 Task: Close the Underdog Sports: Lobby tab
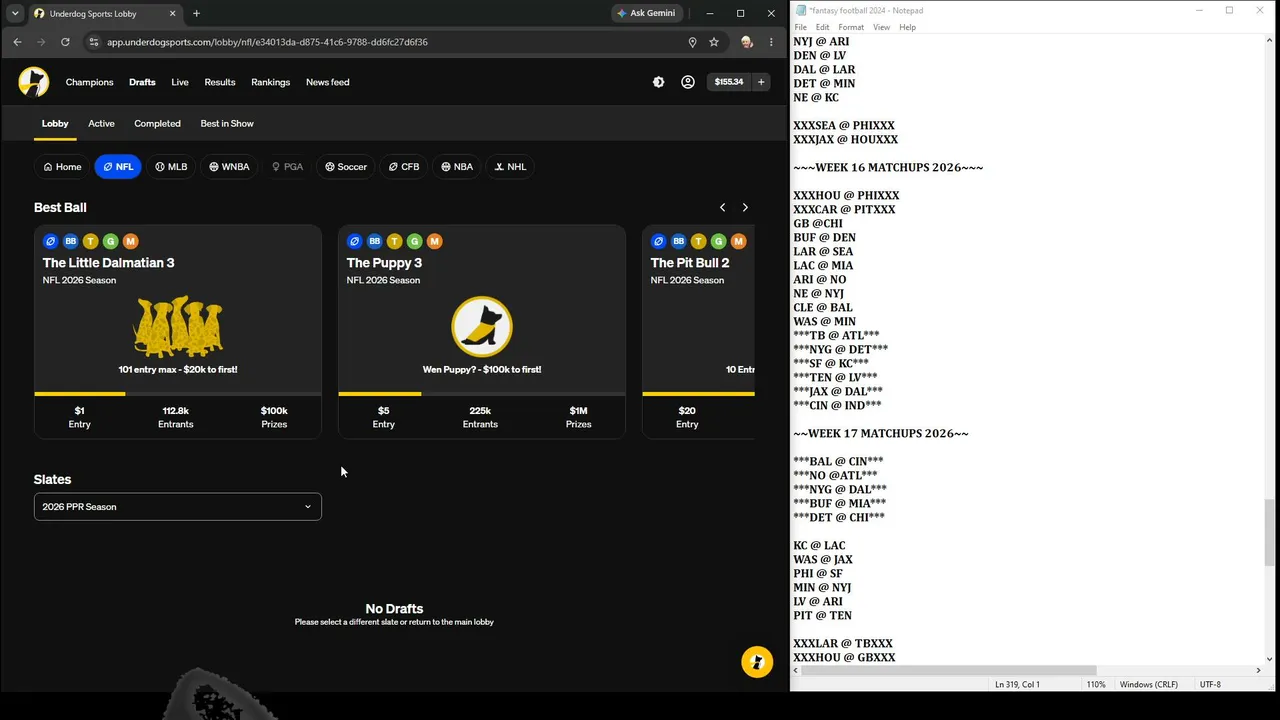pos(172,13)
